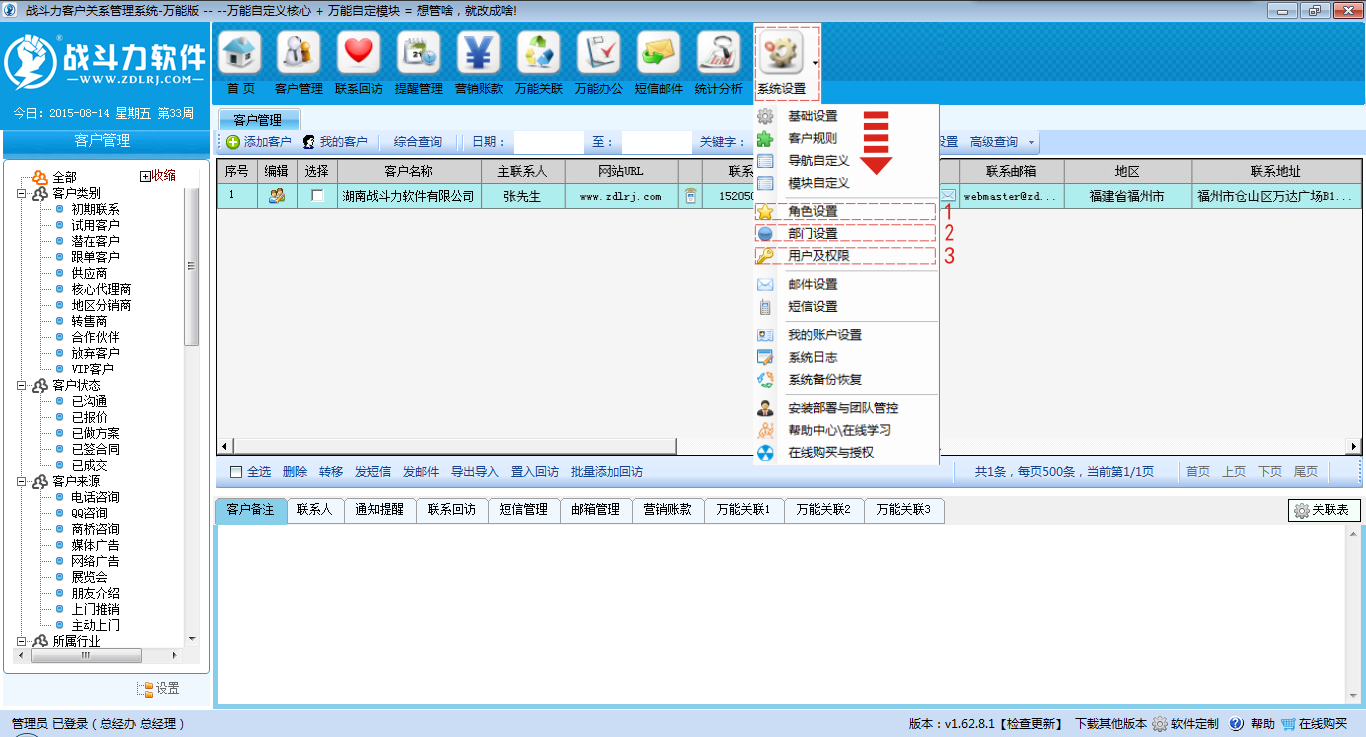Click 帮助 question icon in status bar
The height and width of the screenshot is (737, 1366).
tap(1237, 724)
